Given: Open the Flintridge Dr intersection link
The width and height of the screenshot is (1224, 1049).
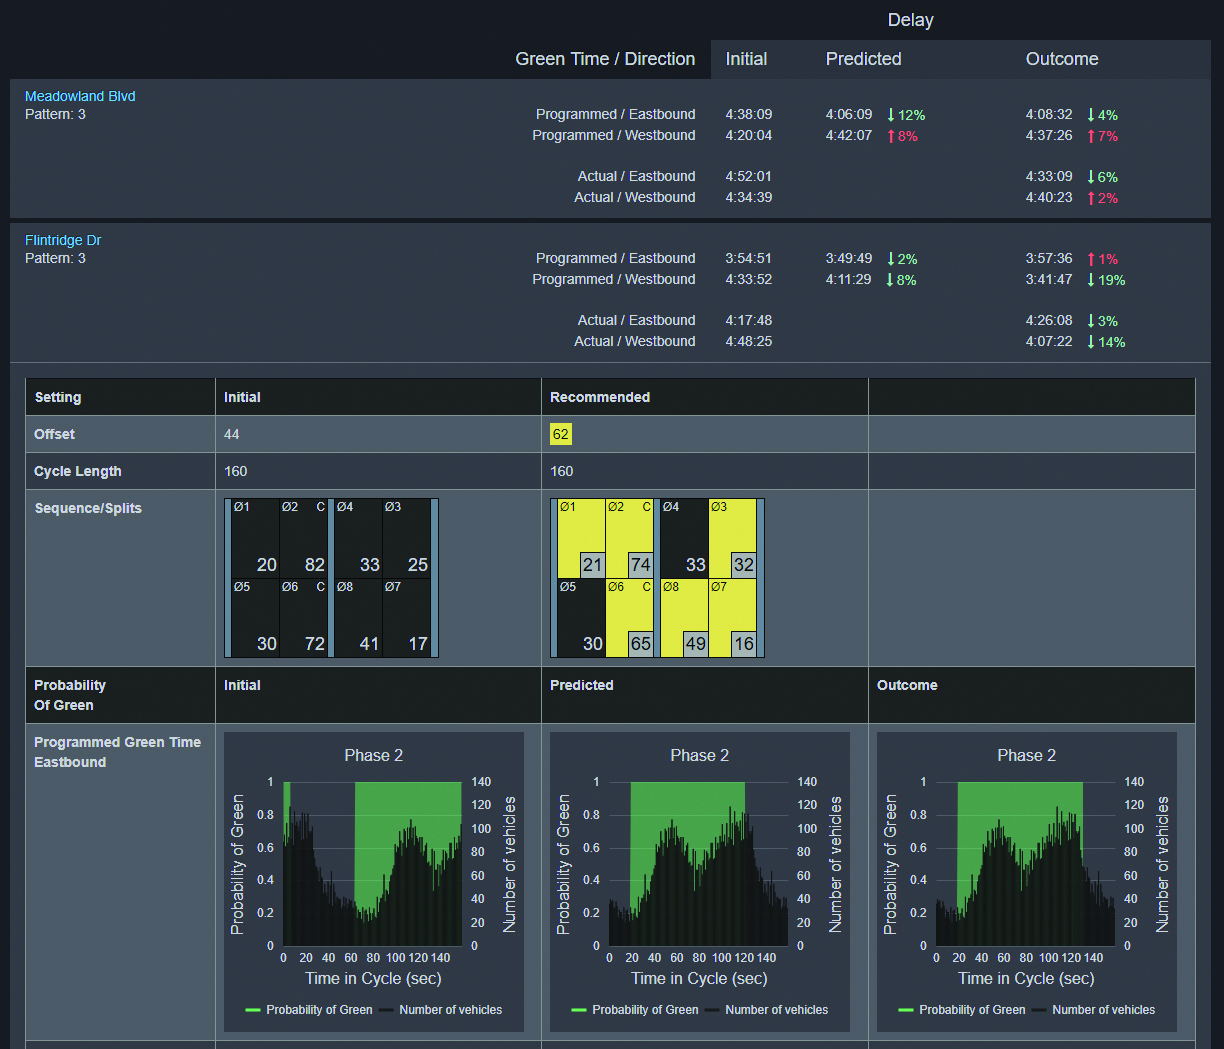Looking at the screenshot, I should click(x=63, y=240).
